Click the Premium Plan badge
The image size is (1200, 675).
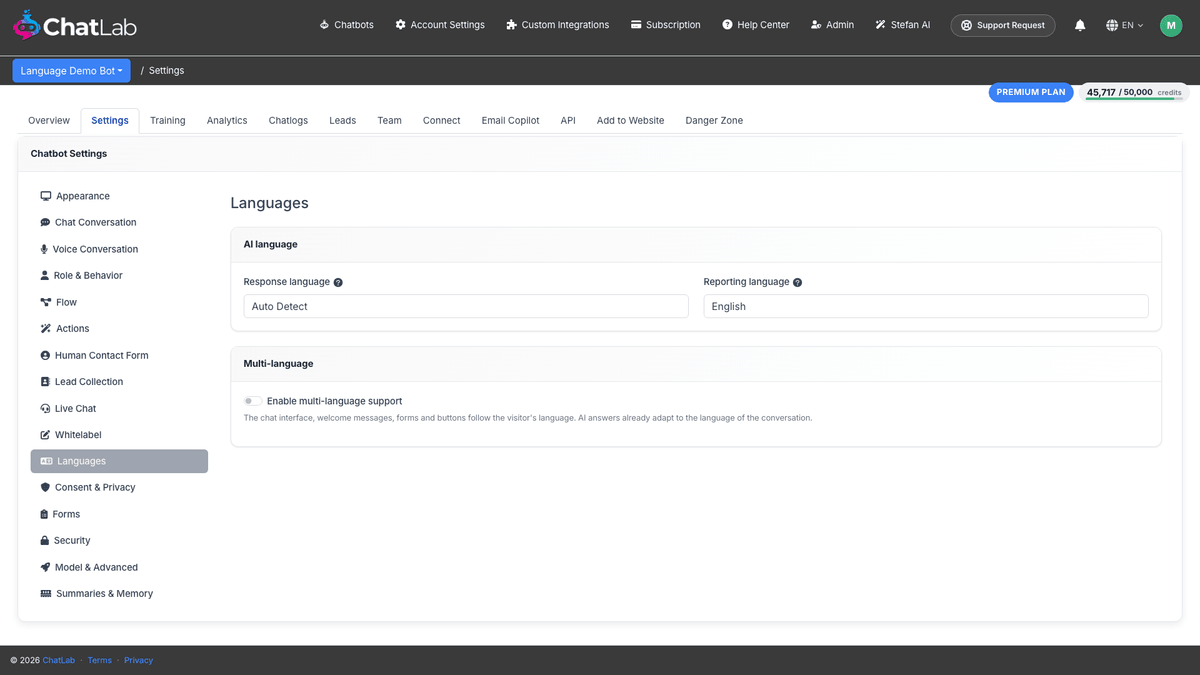click(1031, 92)
